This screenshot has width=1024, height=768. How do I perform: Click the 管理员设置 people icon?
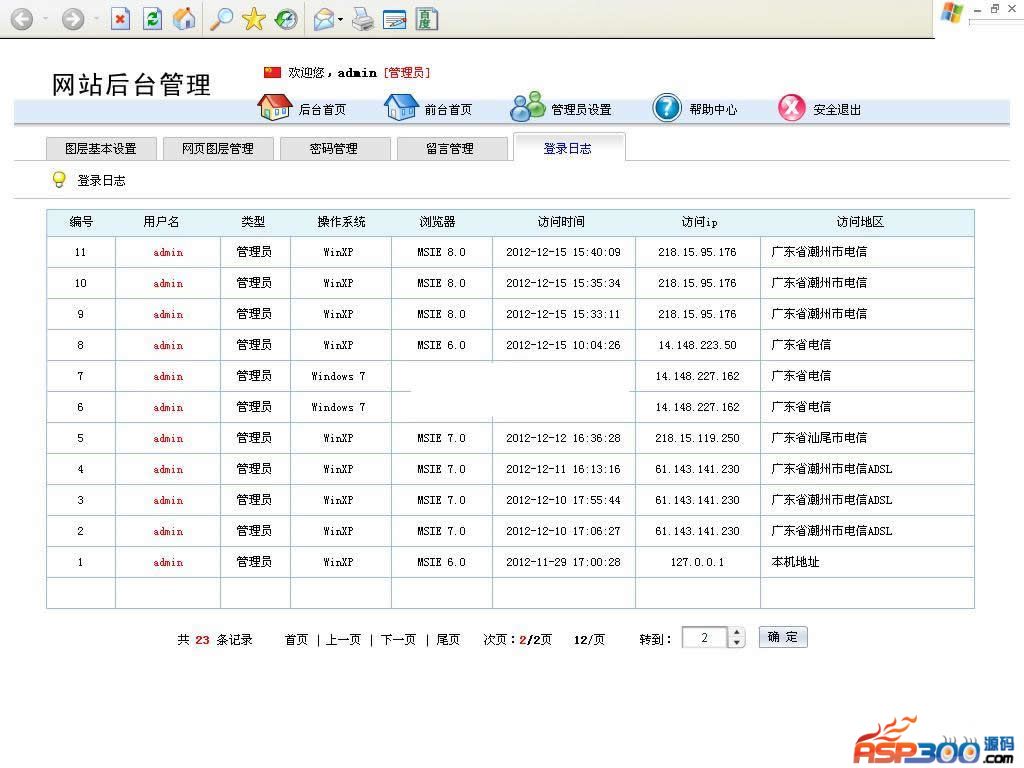coord(527,106)
